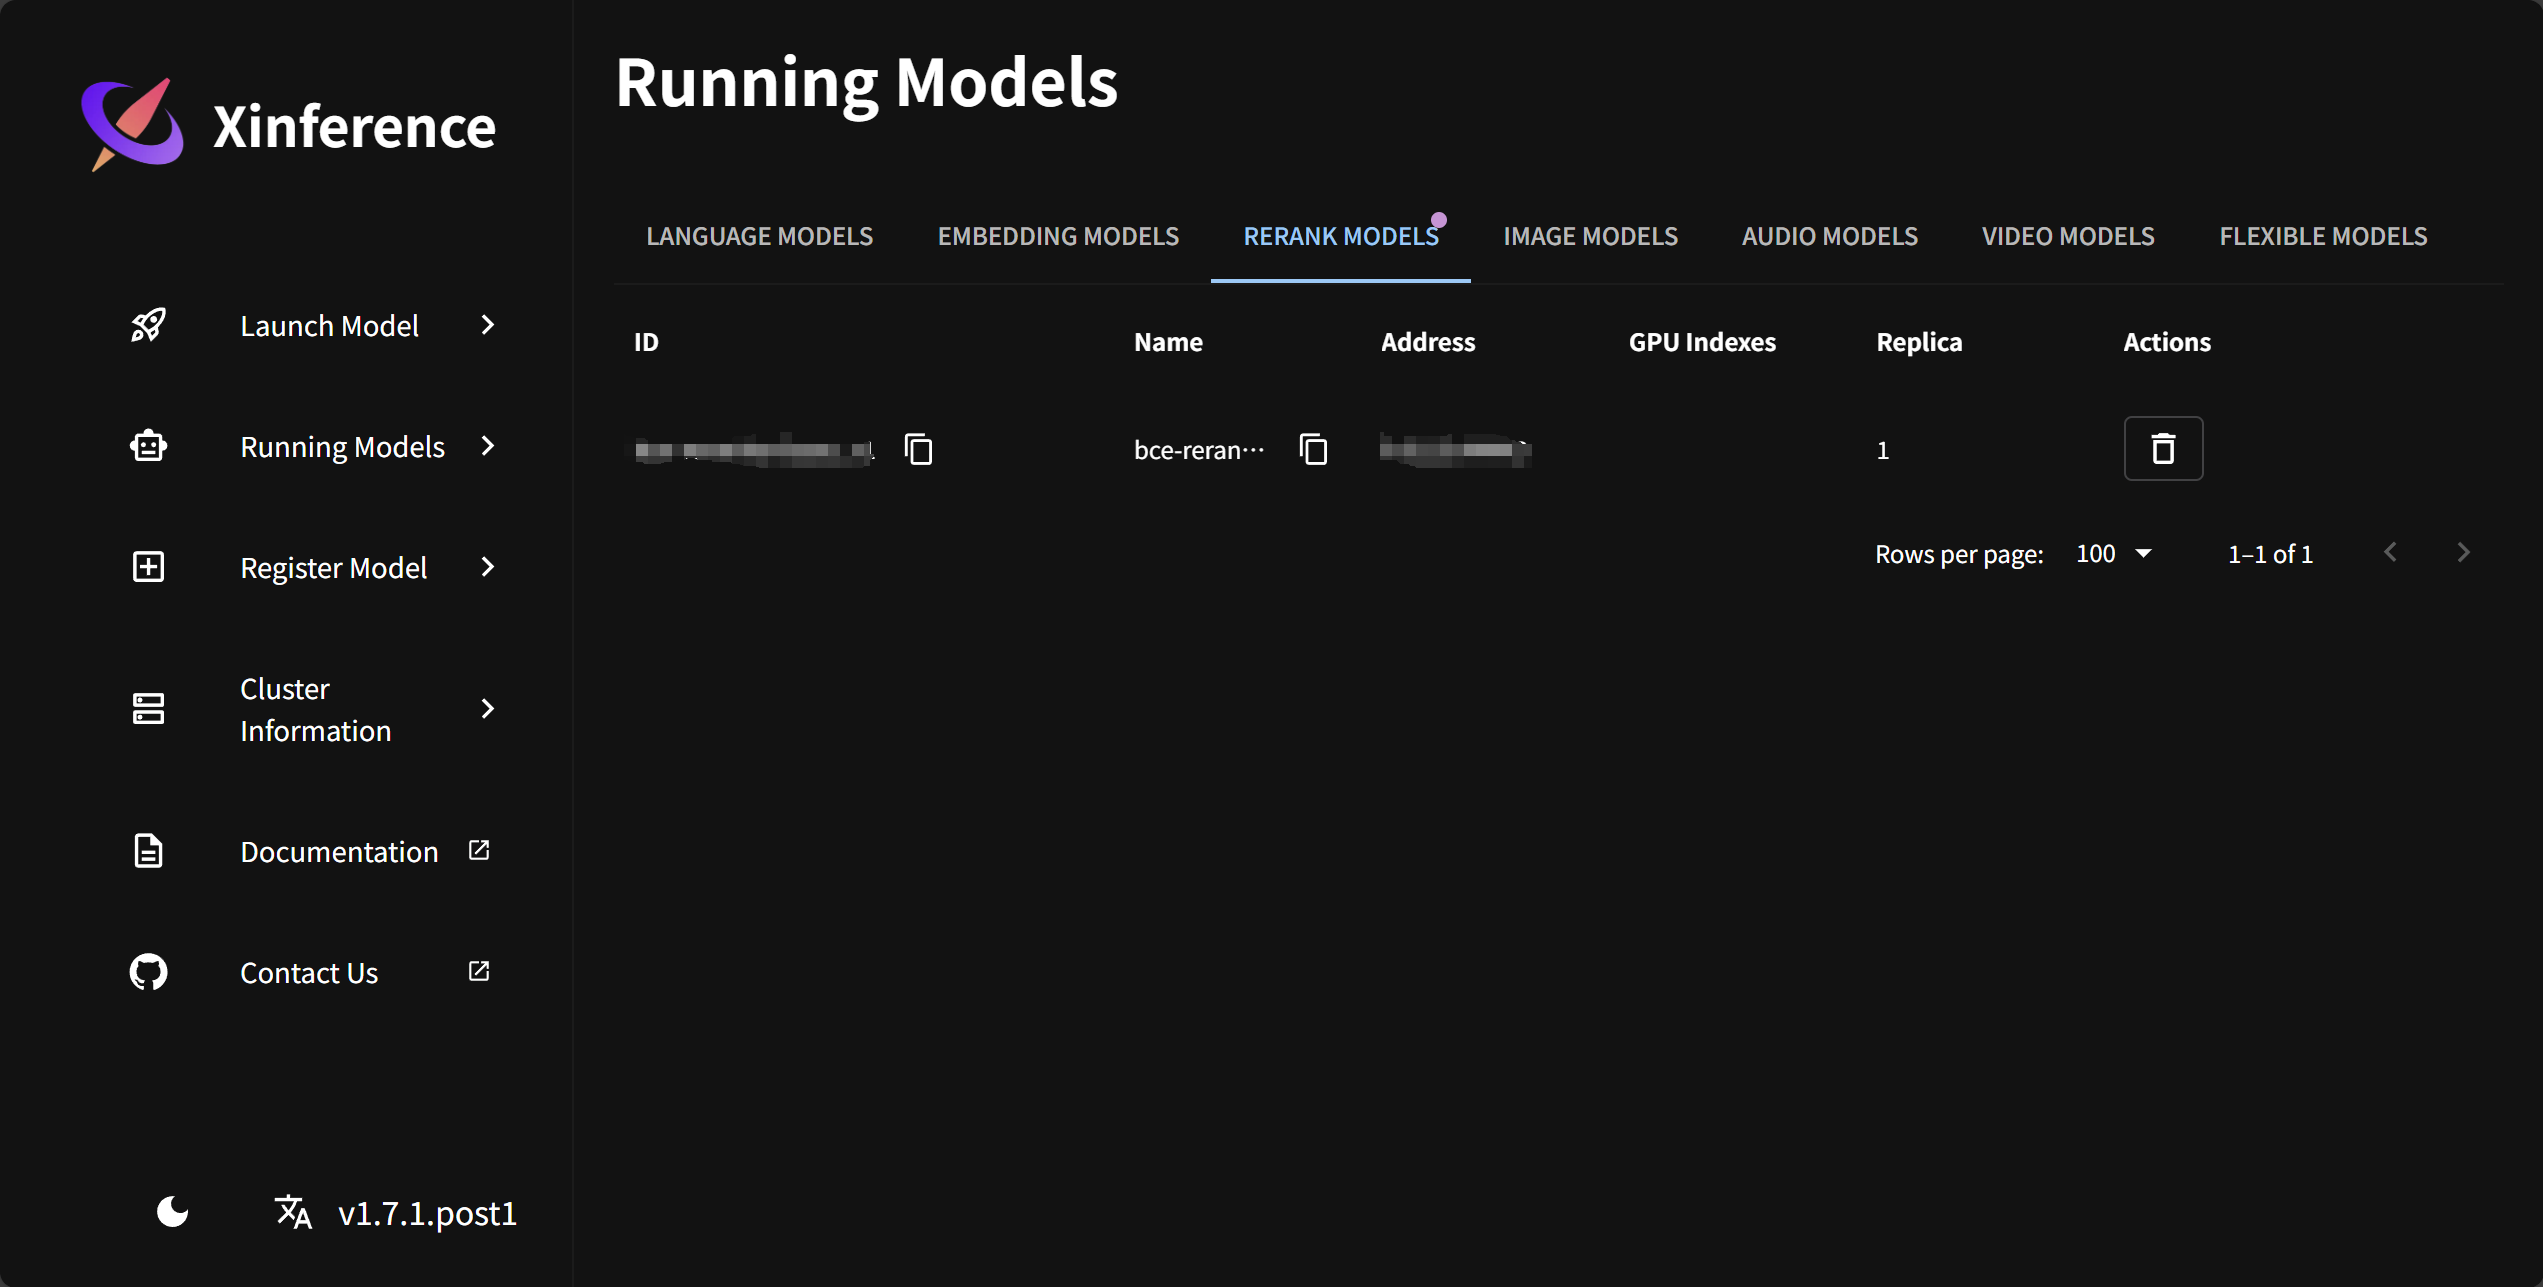Go to the next table page

pyautogui.click(x=2463, y=553)
